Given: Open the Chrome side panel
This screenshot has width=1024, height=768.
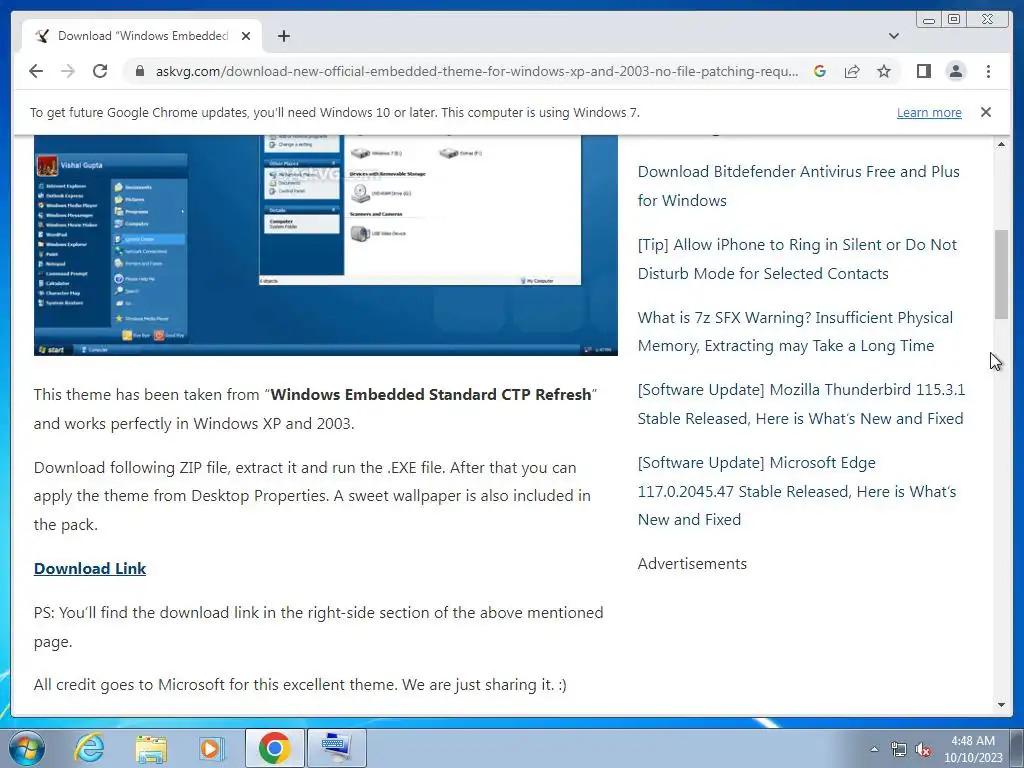Looking at the screenshot, I should 923,71.
